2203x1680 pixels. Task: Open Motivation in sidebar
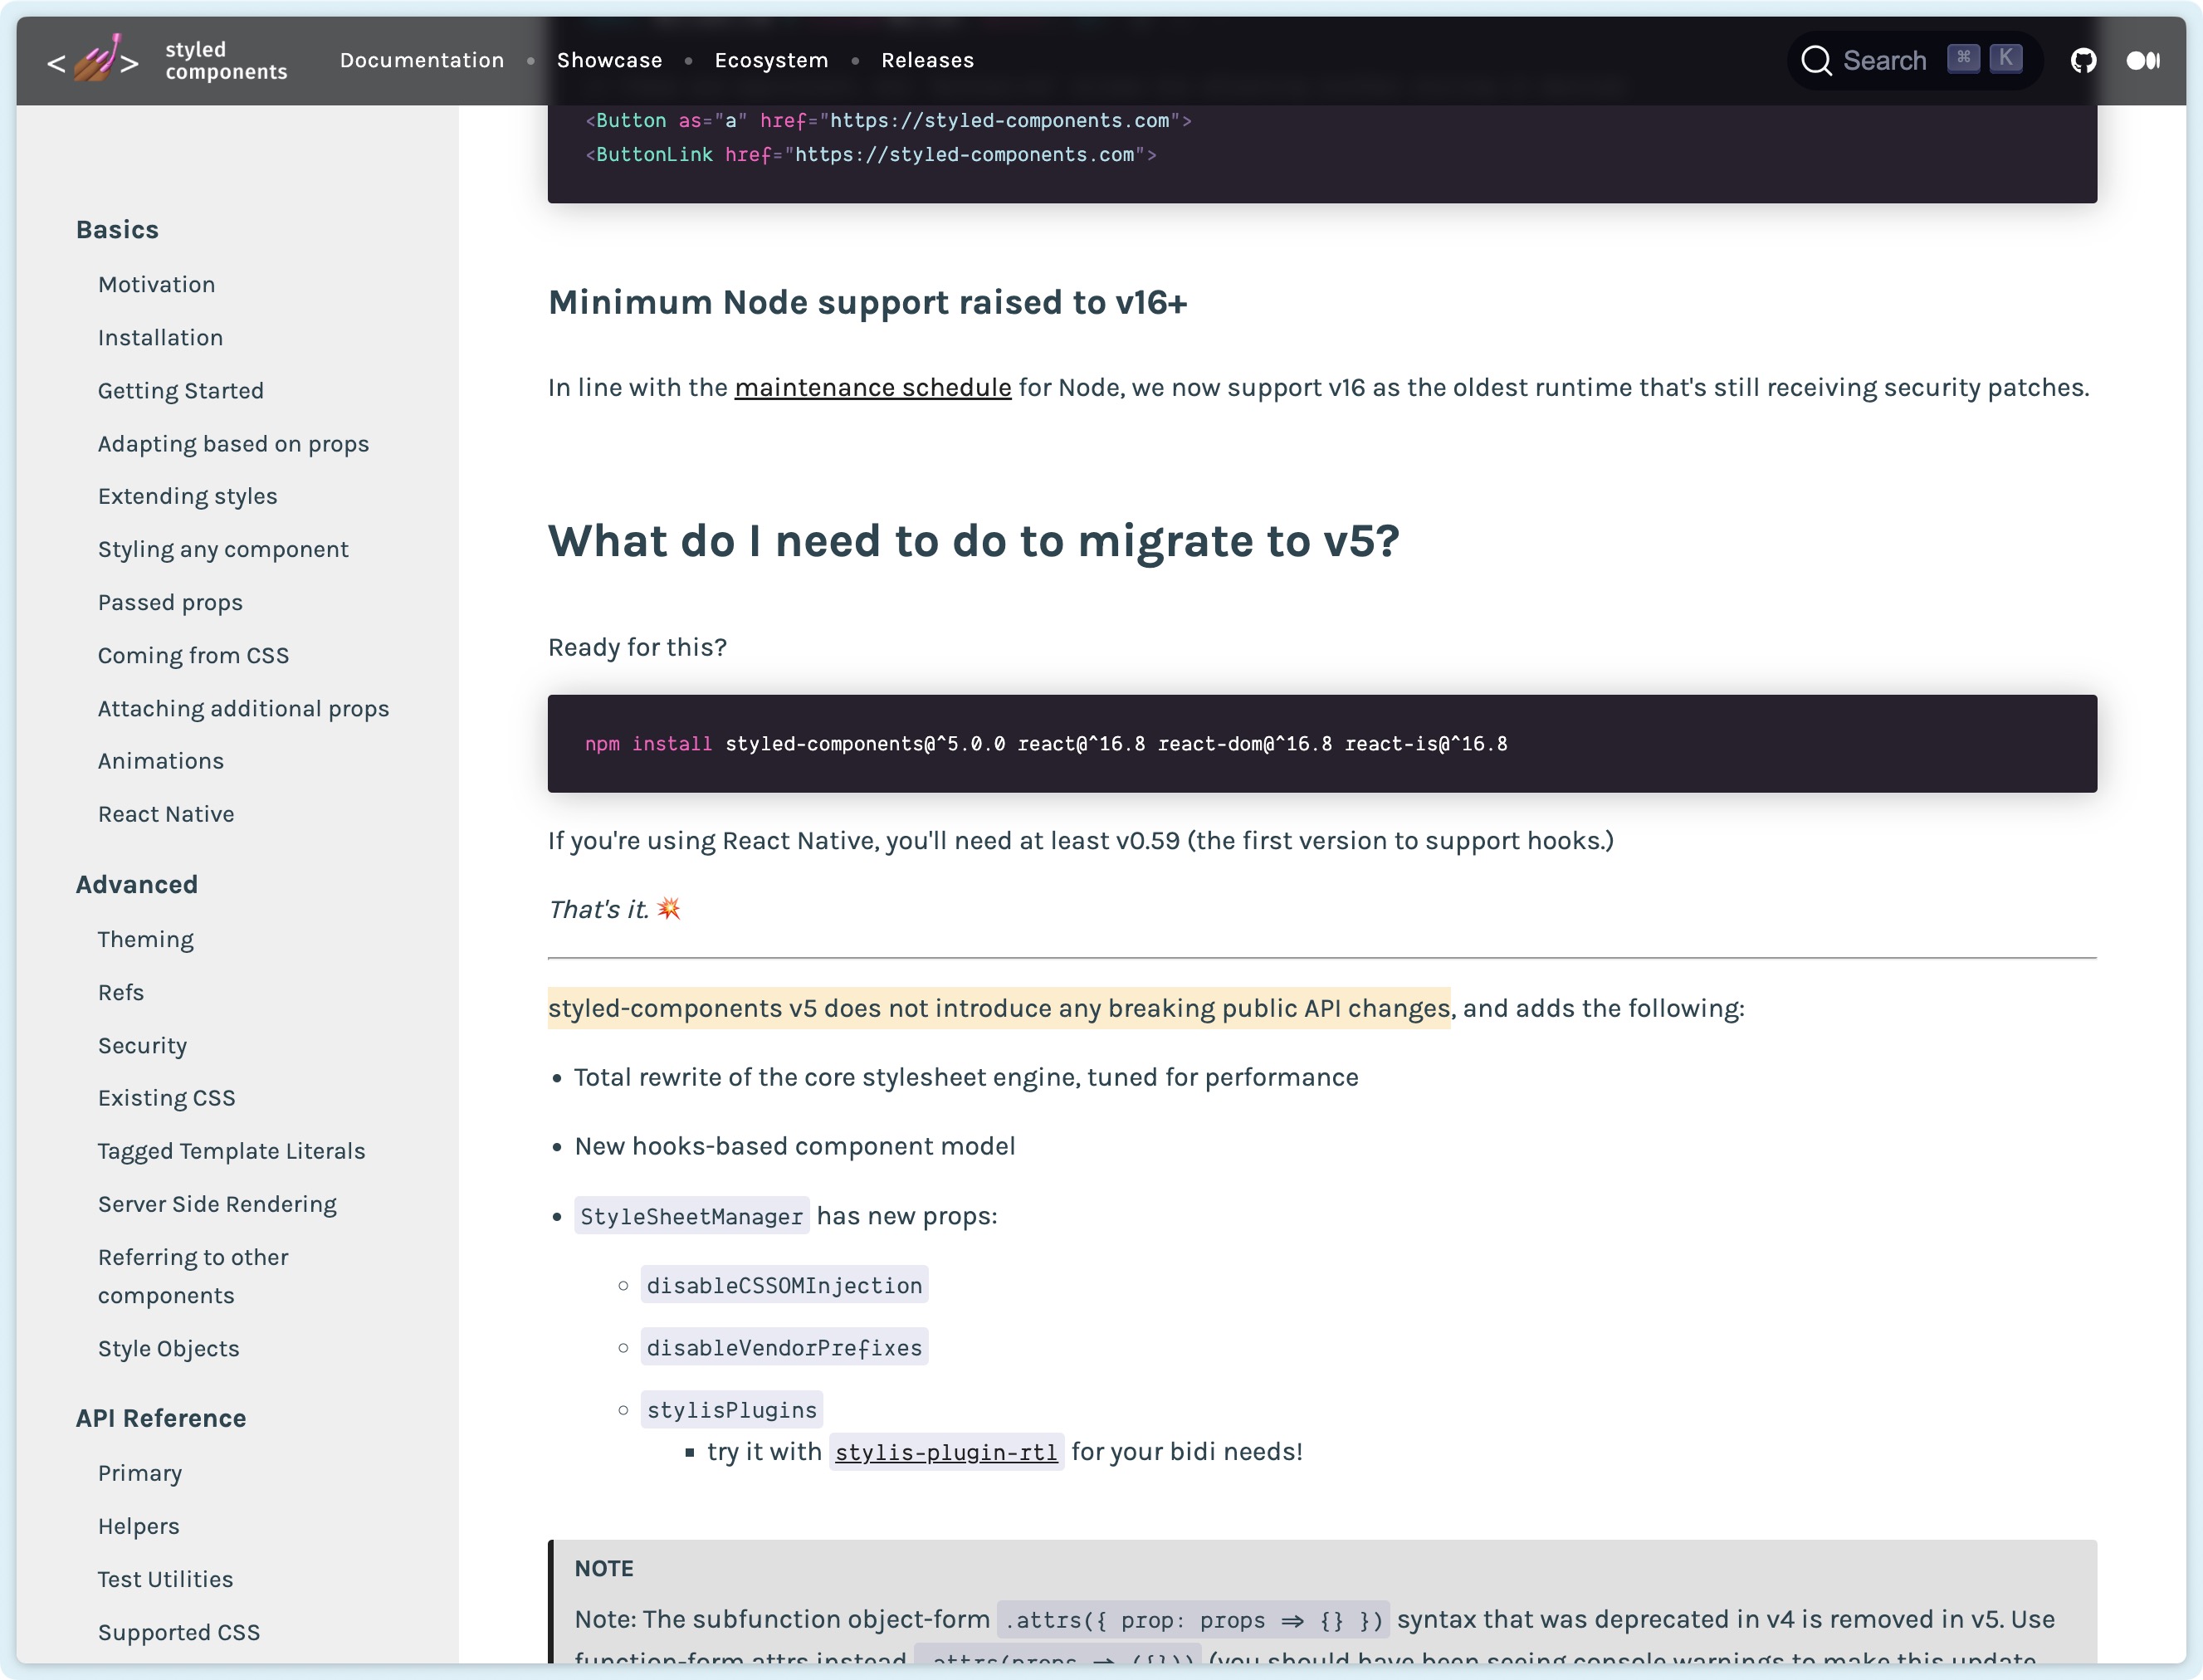click(x=156, y=285)
